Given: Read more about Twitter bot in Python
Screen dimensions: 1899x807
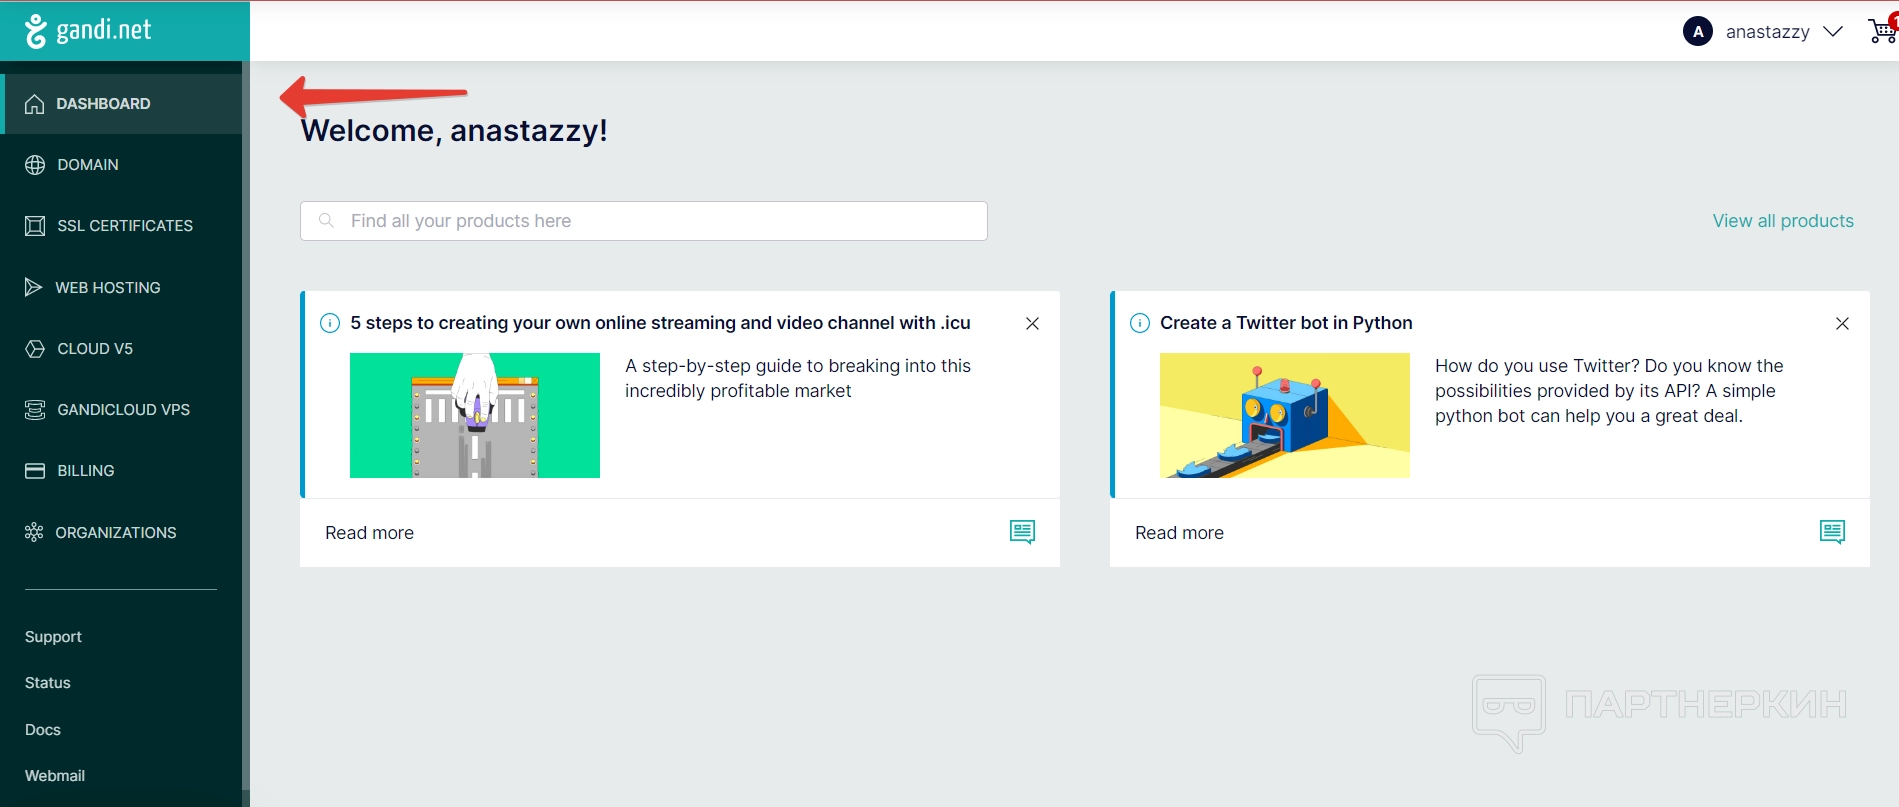Looking at the screenshot, I should [1179, 533].
